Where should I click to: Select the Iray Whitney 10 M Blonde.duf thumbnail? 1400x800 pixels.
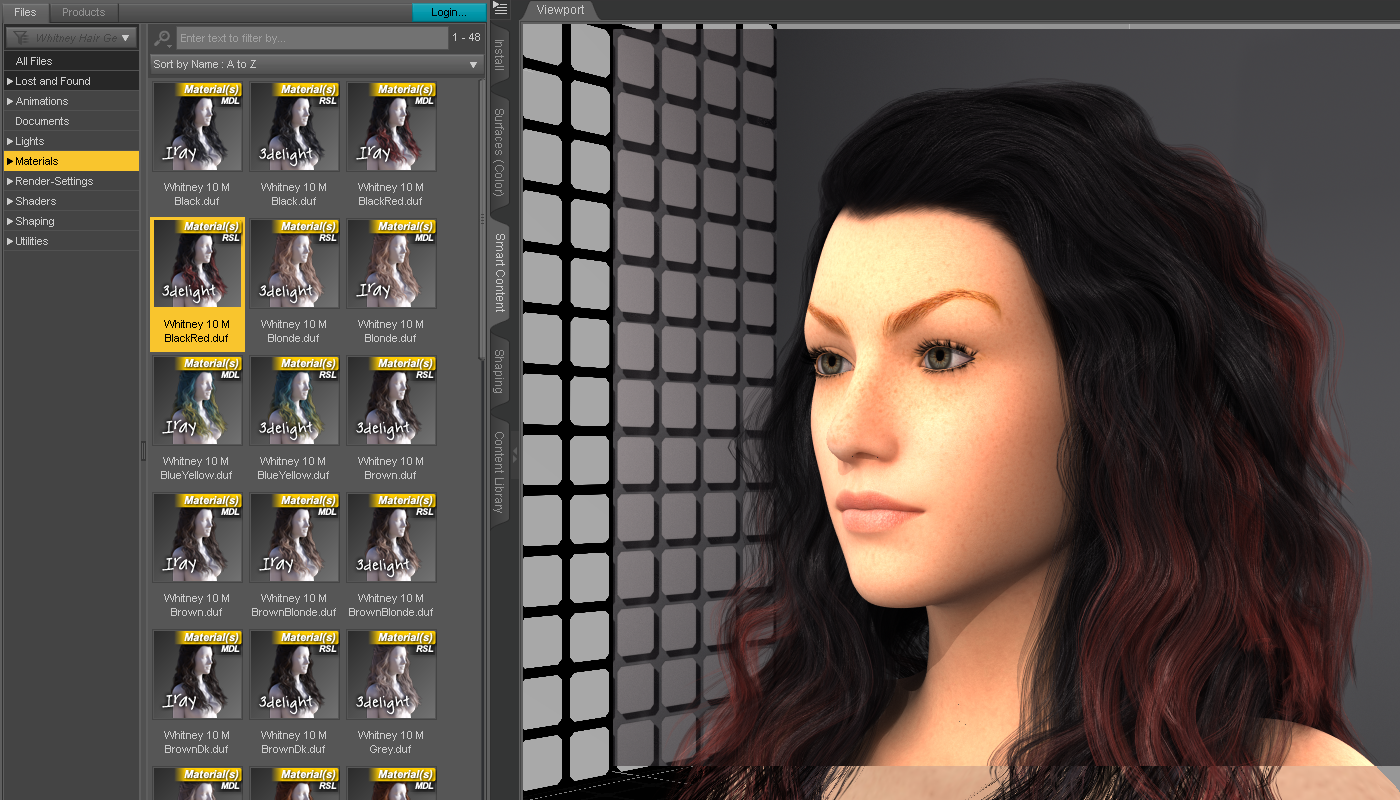(x=391, y=264)
